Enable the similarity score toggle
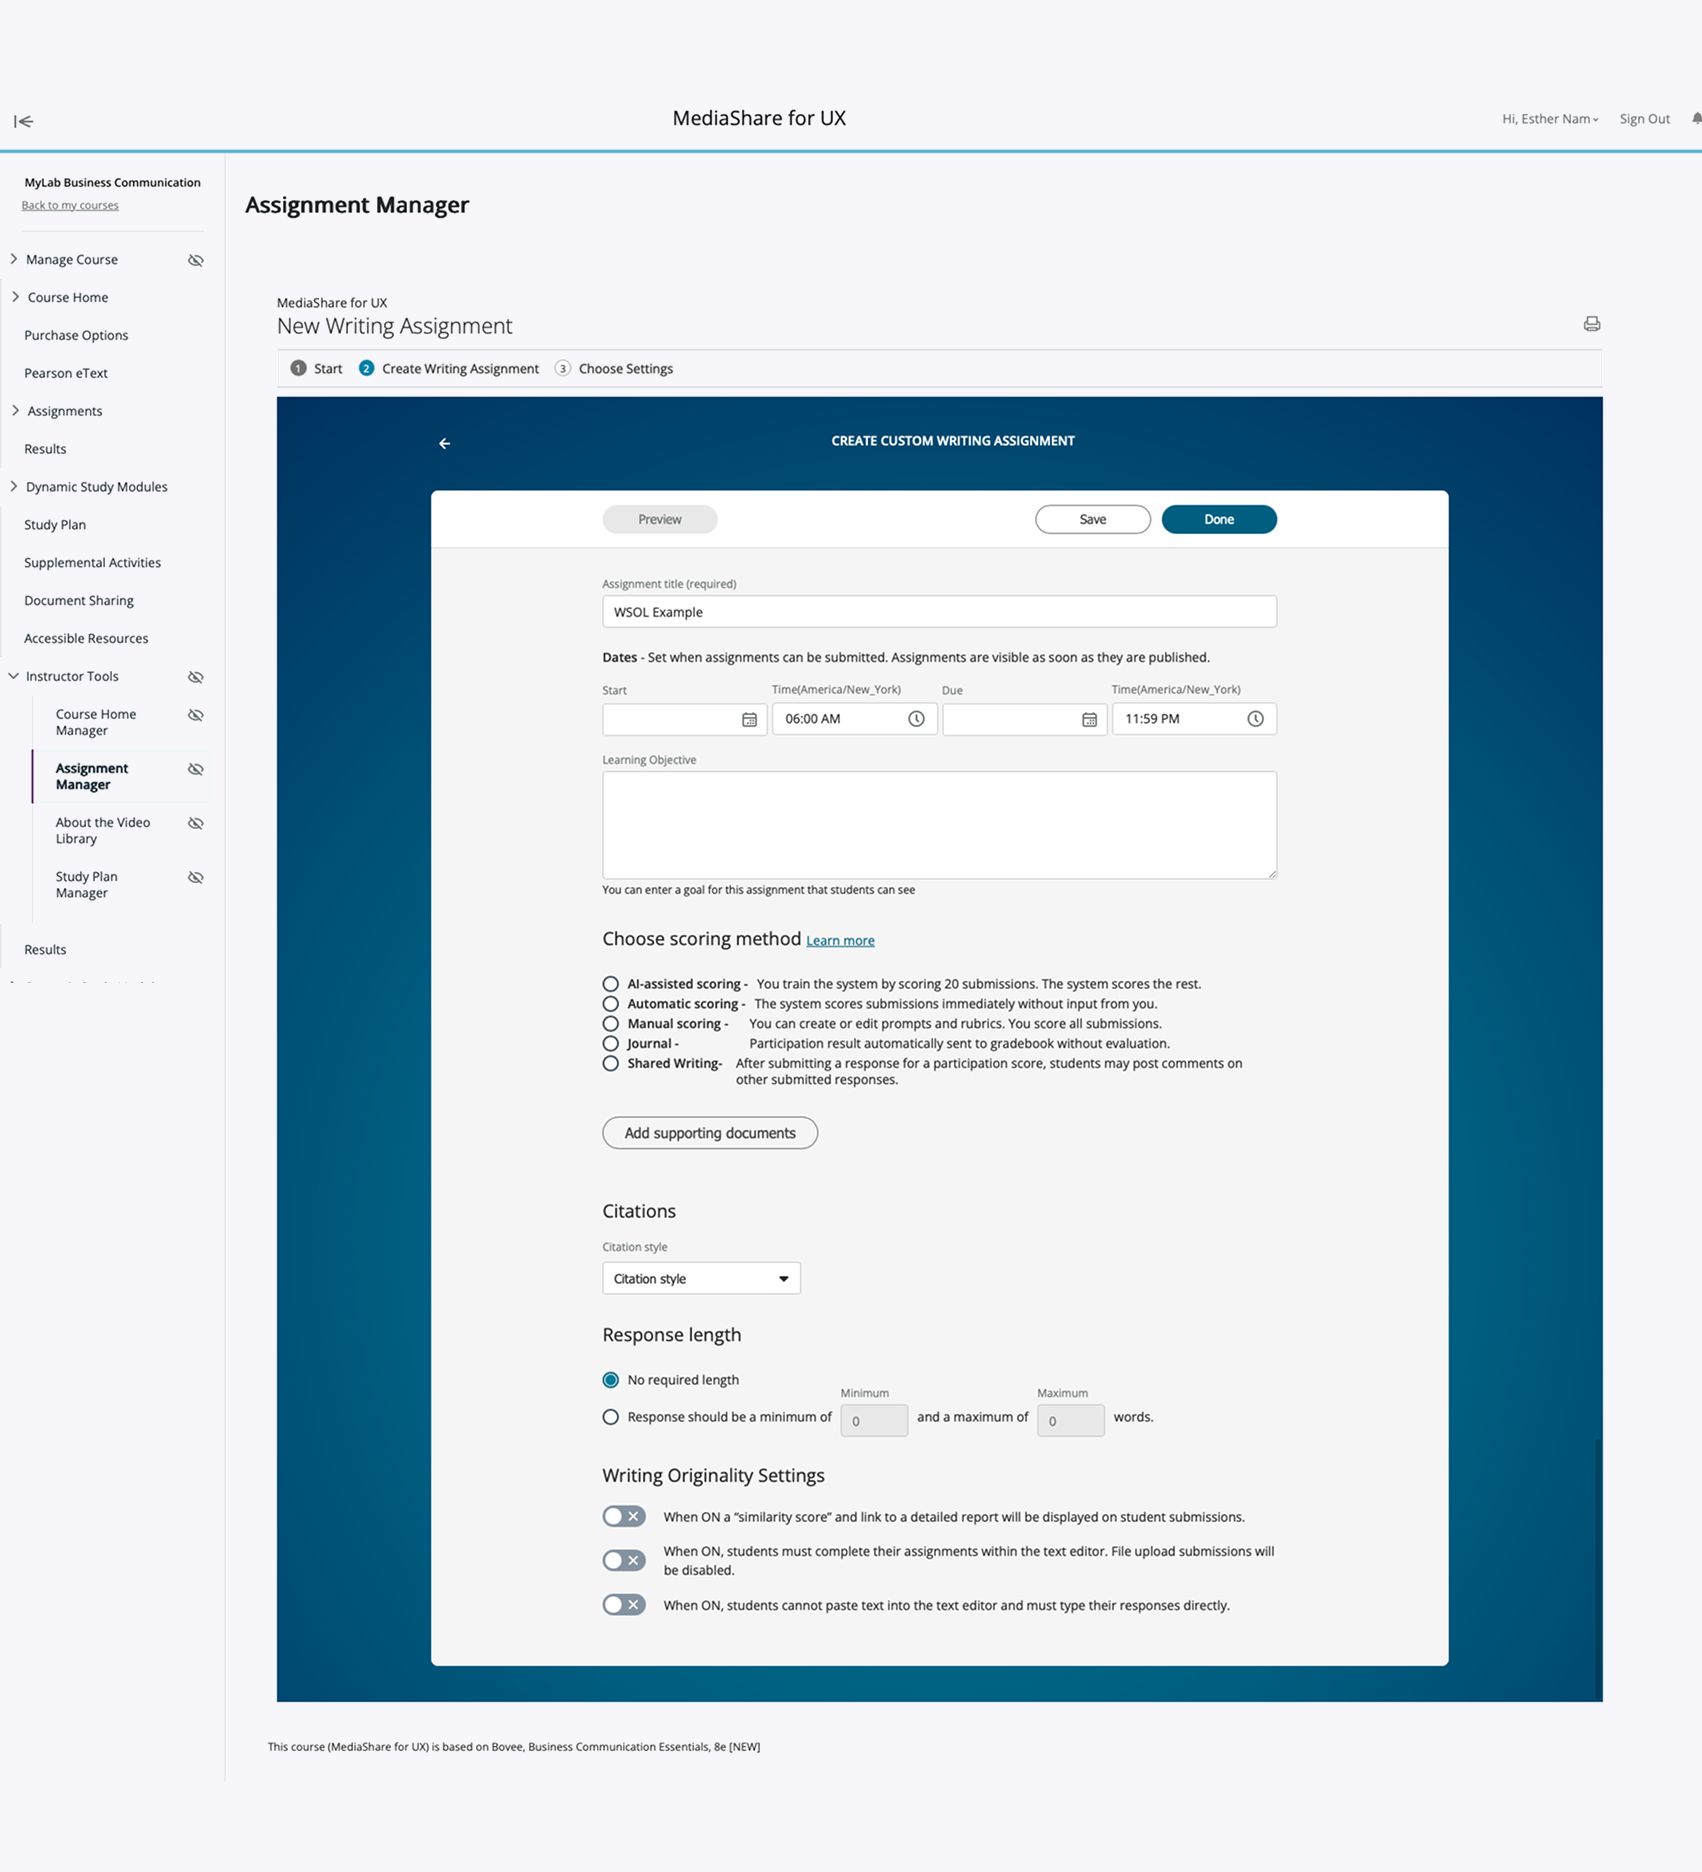The width and height of the screenshot is (1702, 1872). click(624, 1517)
